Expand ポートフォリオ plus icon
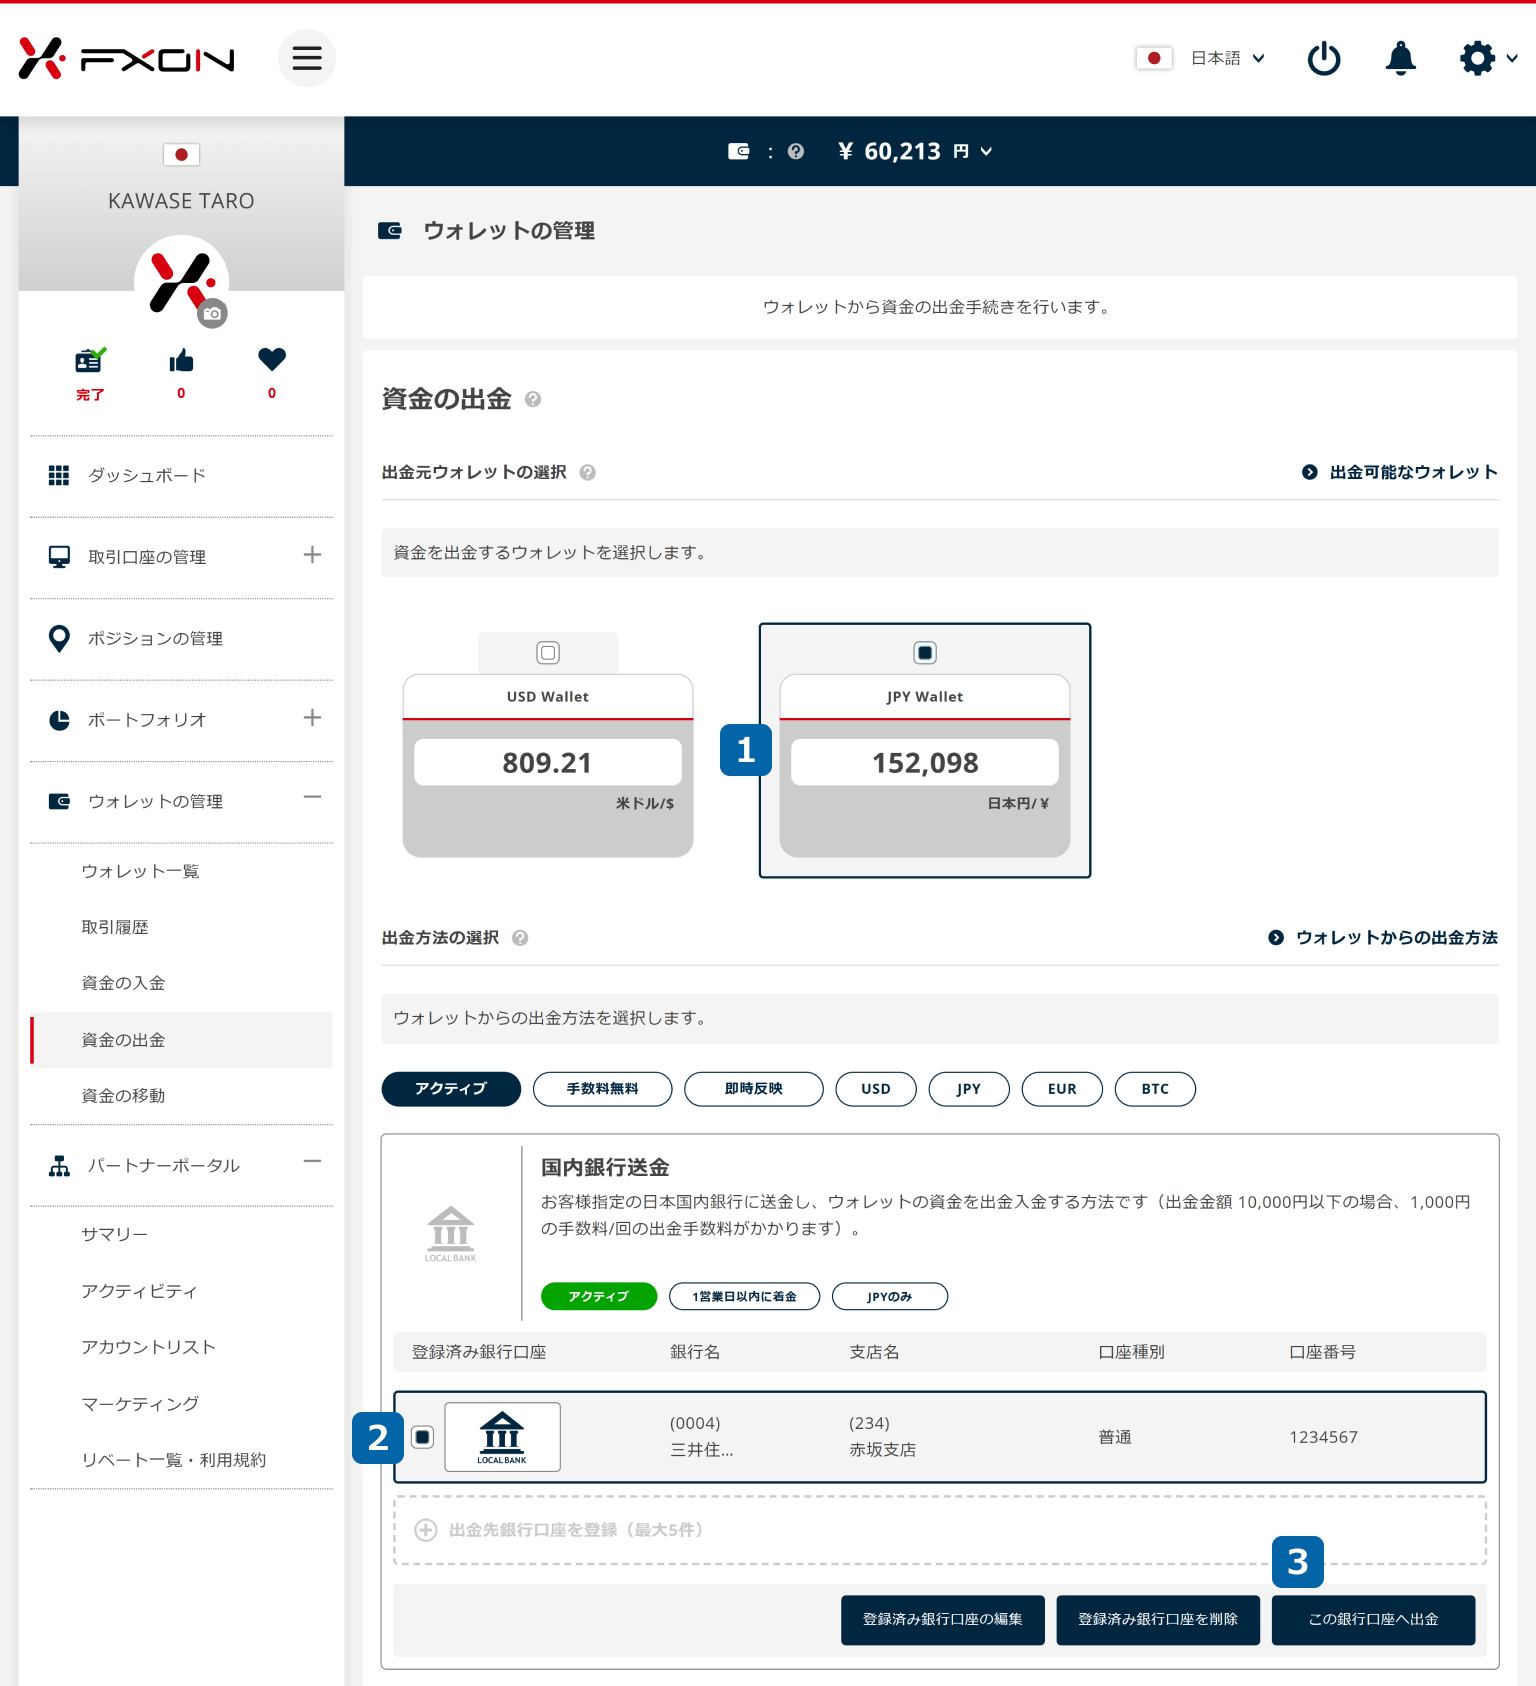The image size is (1536, 1686). [x=312, y=718]
